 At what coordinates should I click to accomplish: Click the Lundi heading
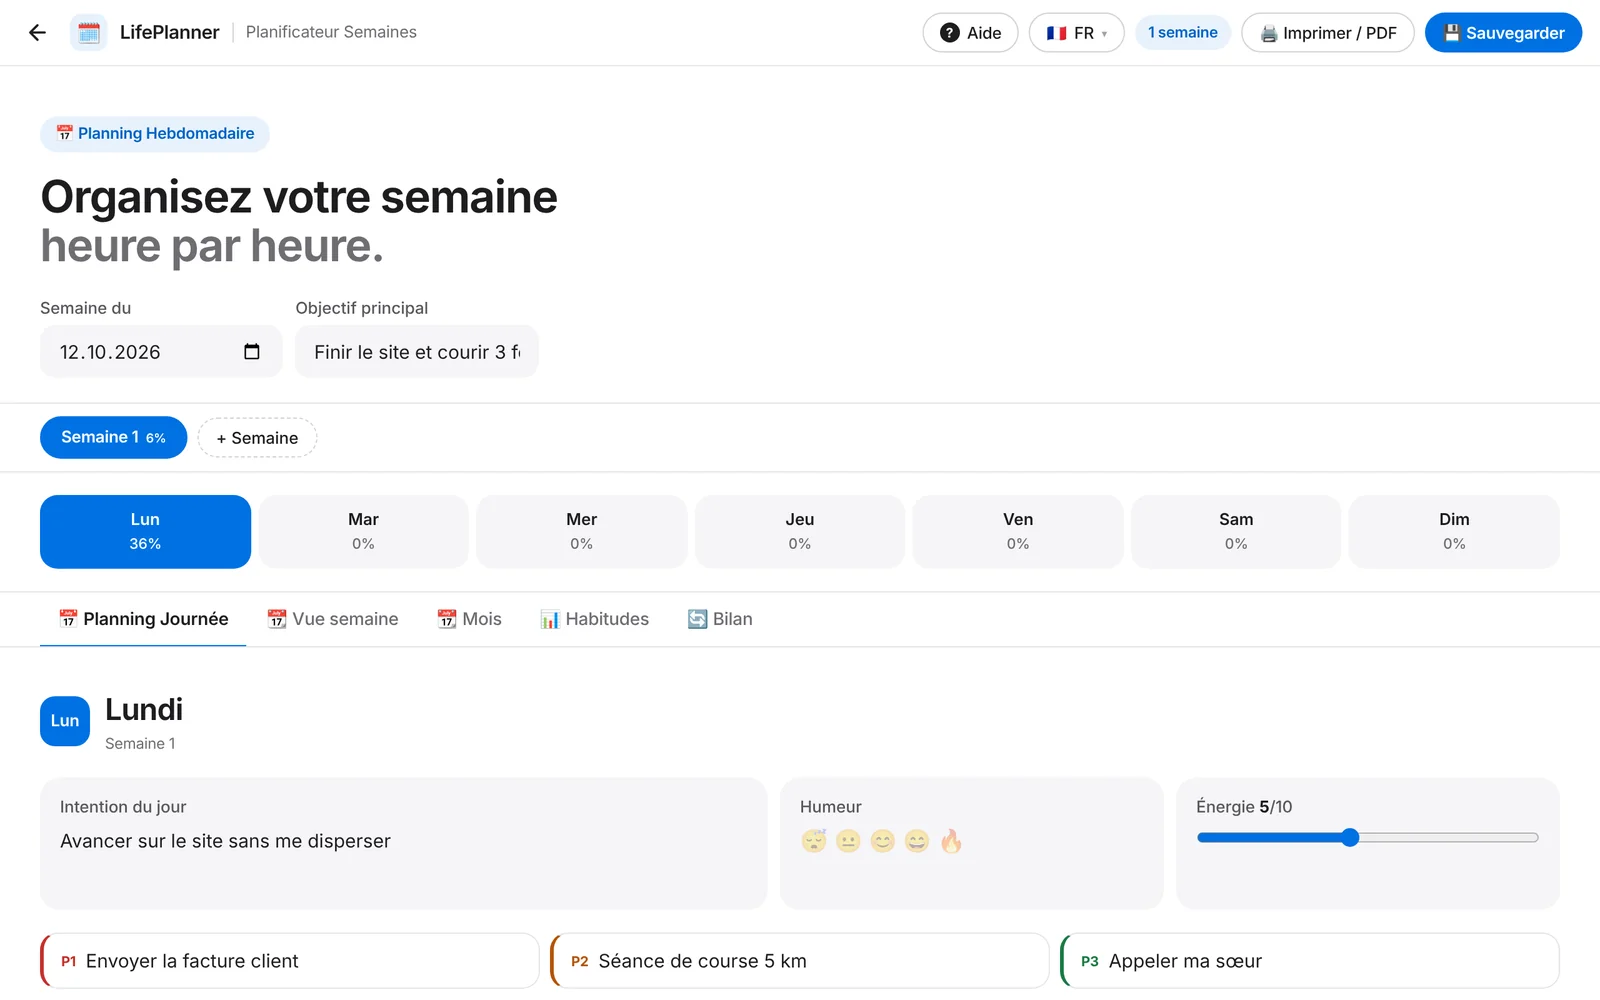click(144, 710)
